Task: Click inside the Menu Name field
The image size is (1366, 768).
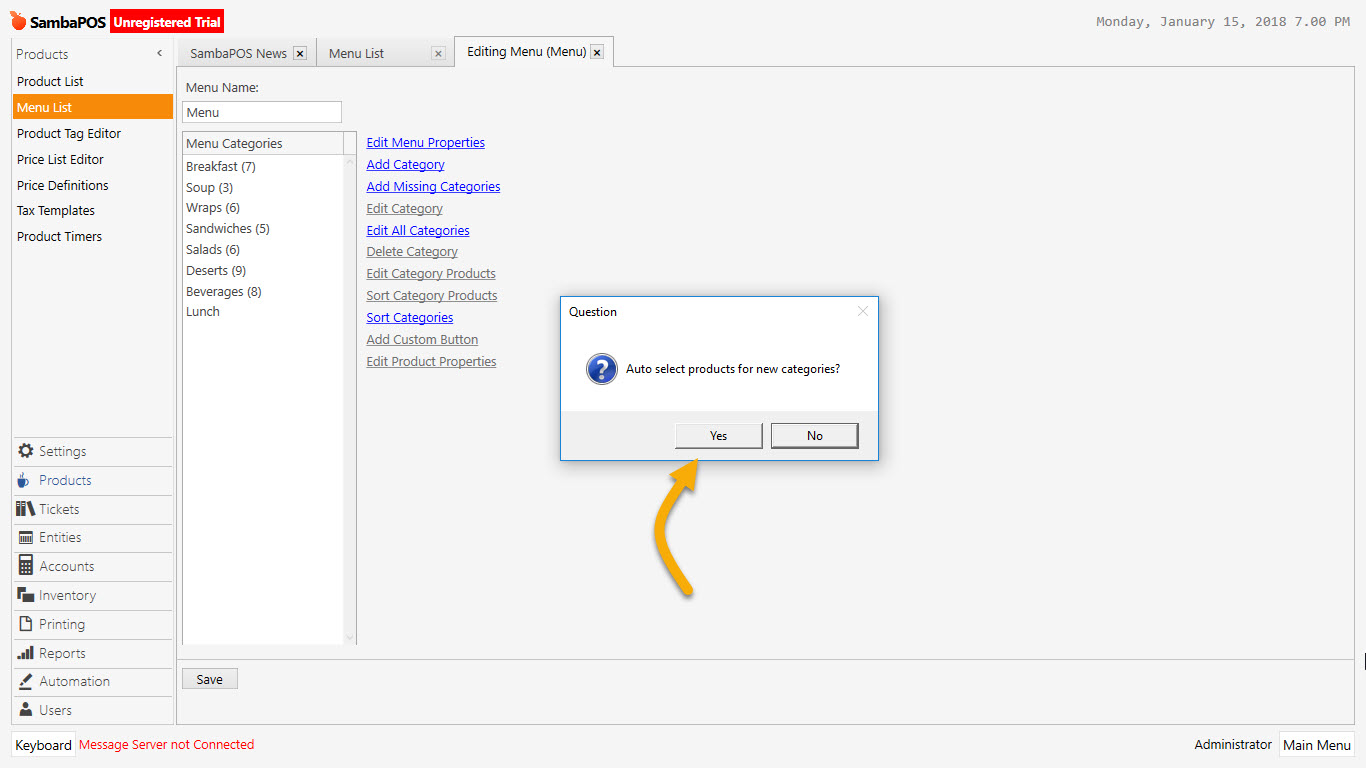Action: [x=262, y=111]
